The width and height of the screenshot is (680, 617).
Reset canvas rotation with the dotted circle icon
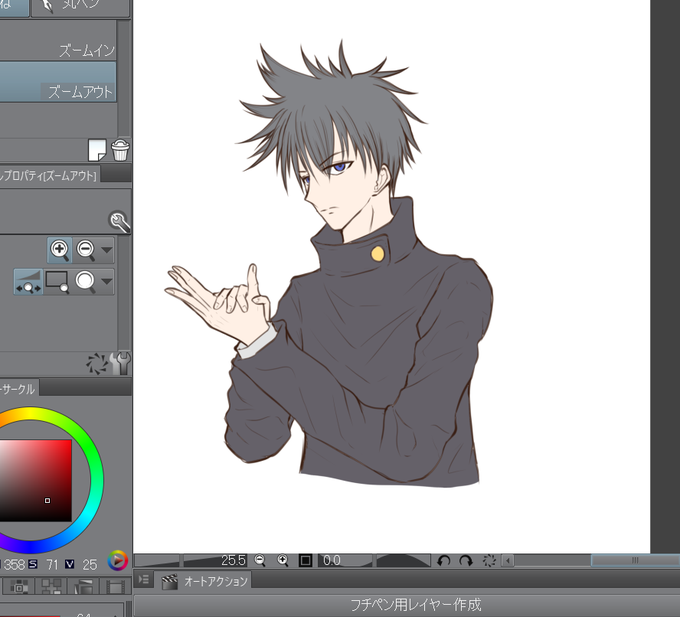point(490,561)
